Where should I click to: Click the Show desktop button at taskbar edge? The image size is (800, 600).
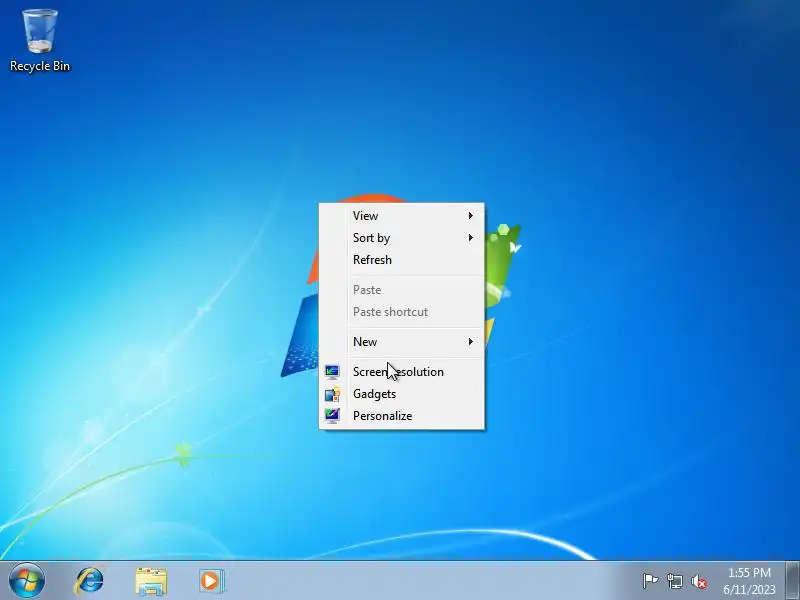point(792,581)
